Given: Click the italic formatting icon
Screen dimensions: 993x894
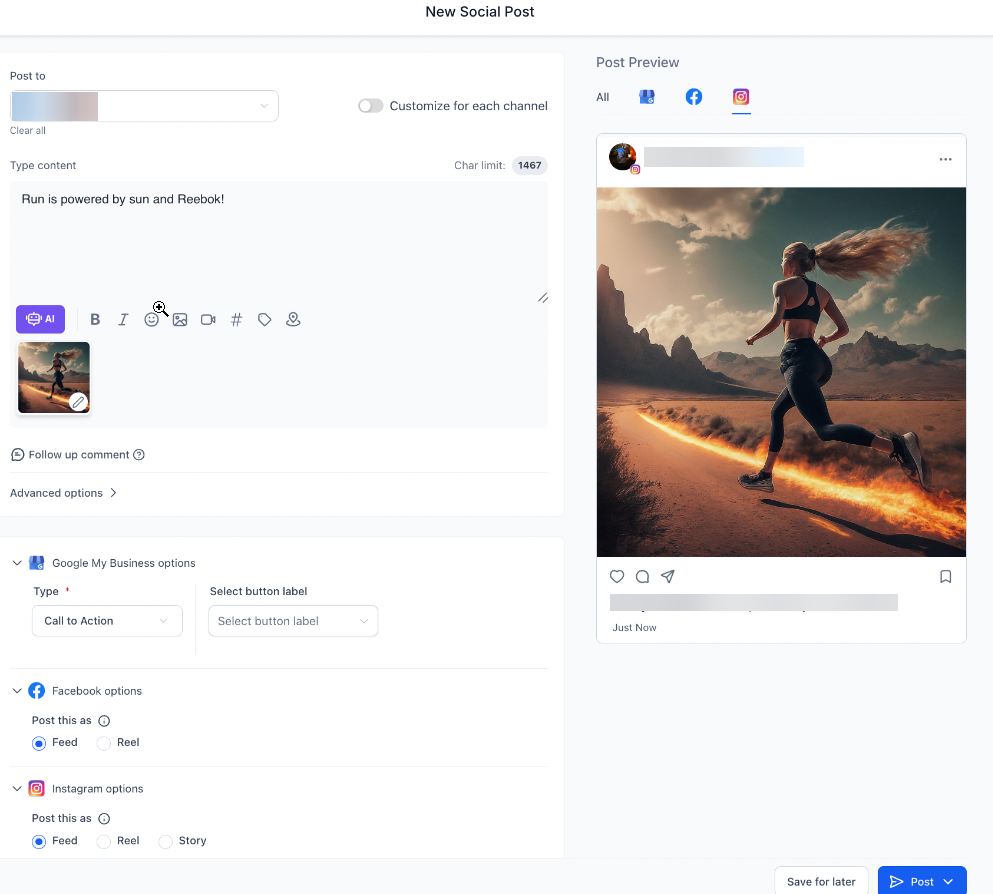Looking at the screenshot, I should click(x=123, y=320).
